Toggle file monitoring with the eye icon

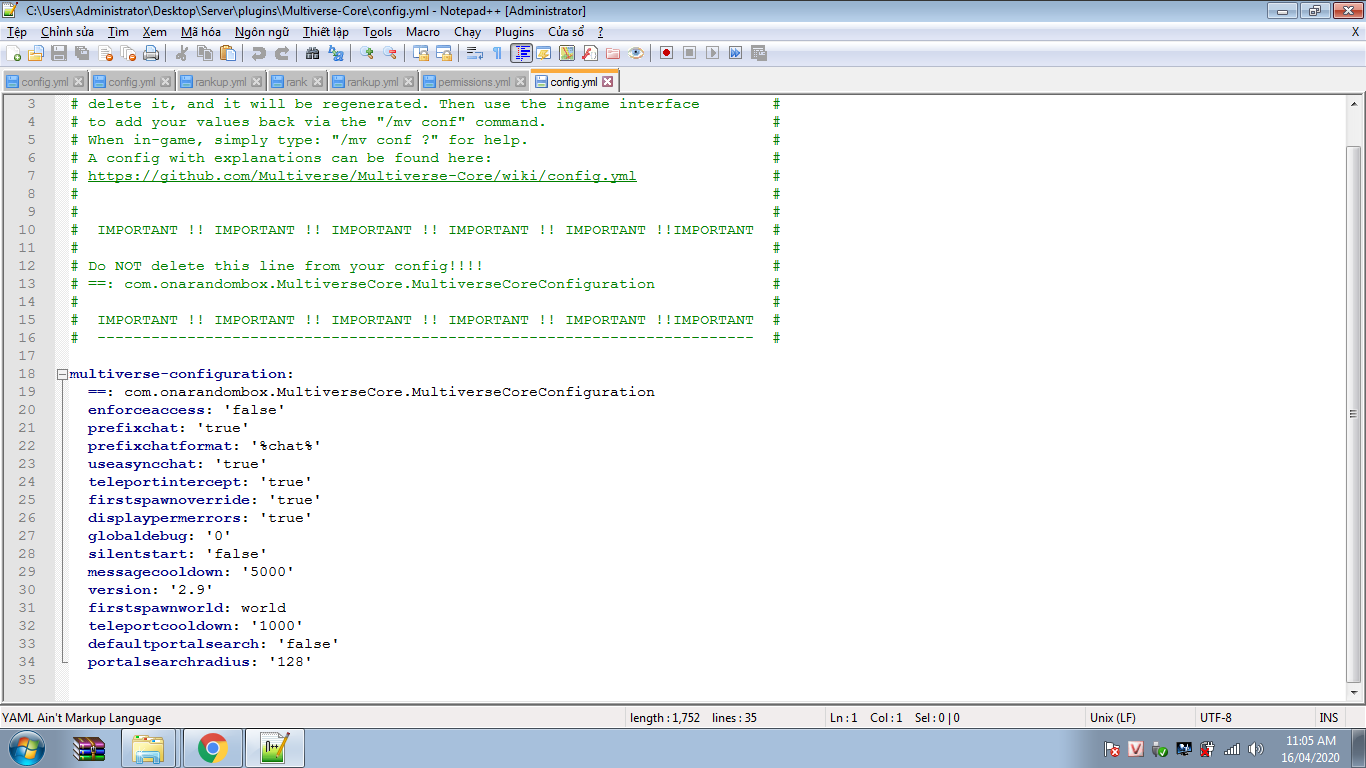pos(636,53)
